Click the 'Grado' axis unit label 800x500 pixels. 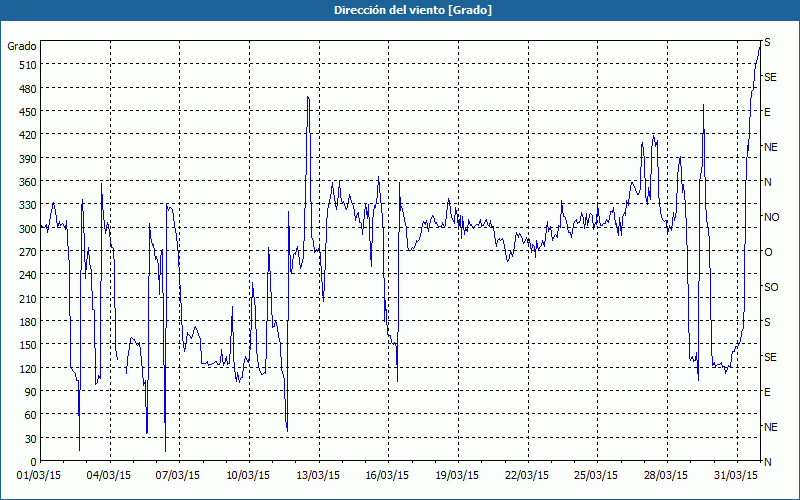(x=21, y=46)
